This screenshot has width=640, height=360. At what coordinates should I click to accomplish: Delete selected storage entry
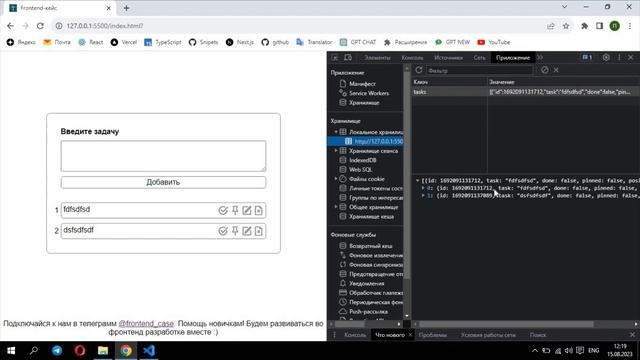click(x=556, y=70)
